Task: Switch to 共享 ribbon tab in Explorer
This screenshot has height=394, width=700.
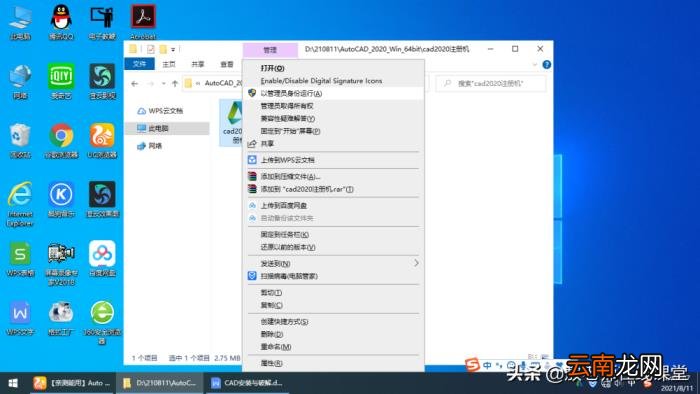Action: 198,64
